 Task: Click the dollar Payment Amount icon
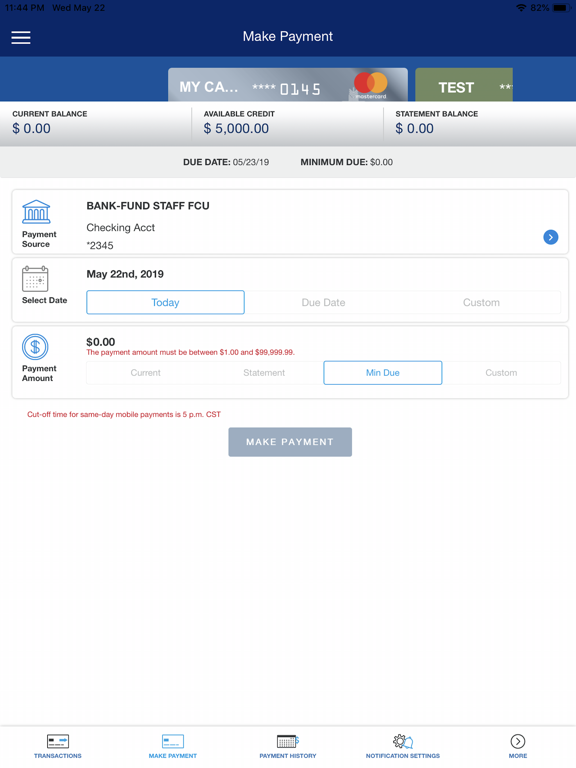click(35, 347)
